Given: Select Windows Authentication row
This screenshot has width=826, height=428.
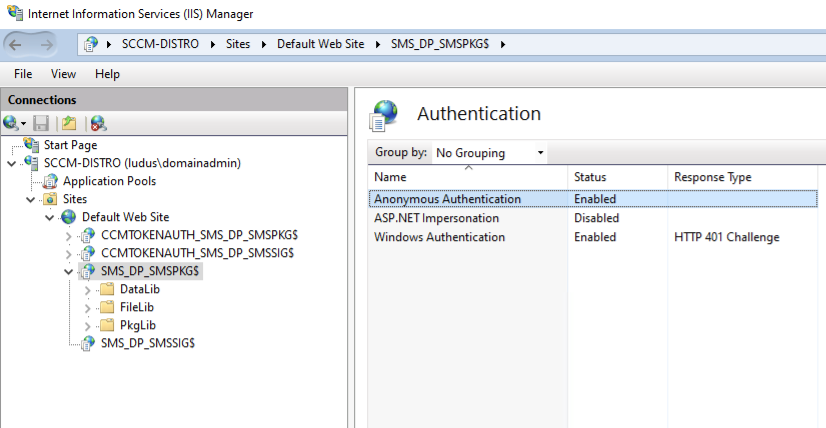Looking at the screenshot, I should click(593, 237).
